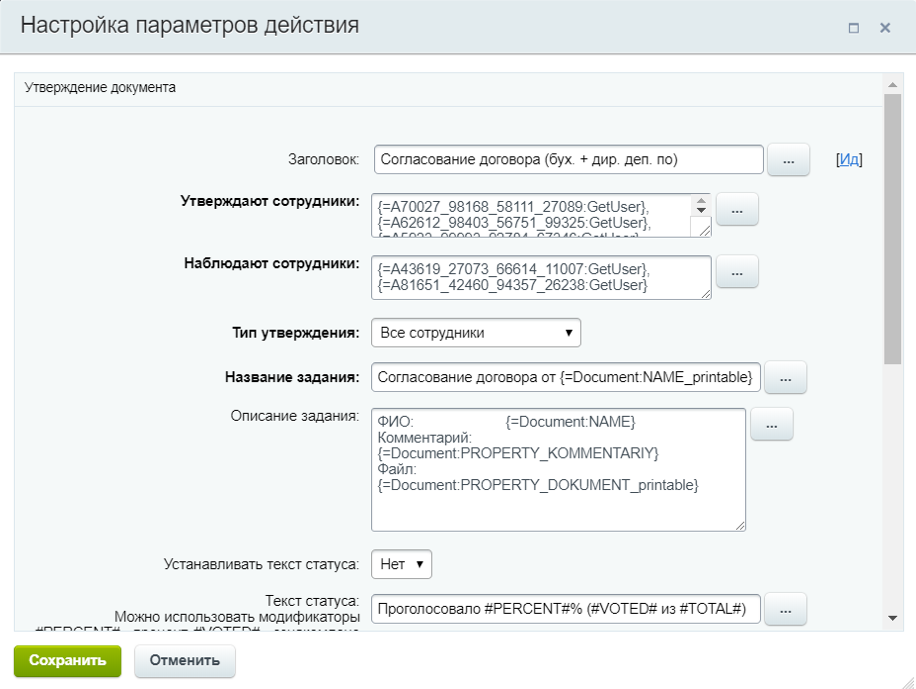The image size is (916, 689).
Task: Focus the Описание задания textarea
Action: (x=558, y=470)
